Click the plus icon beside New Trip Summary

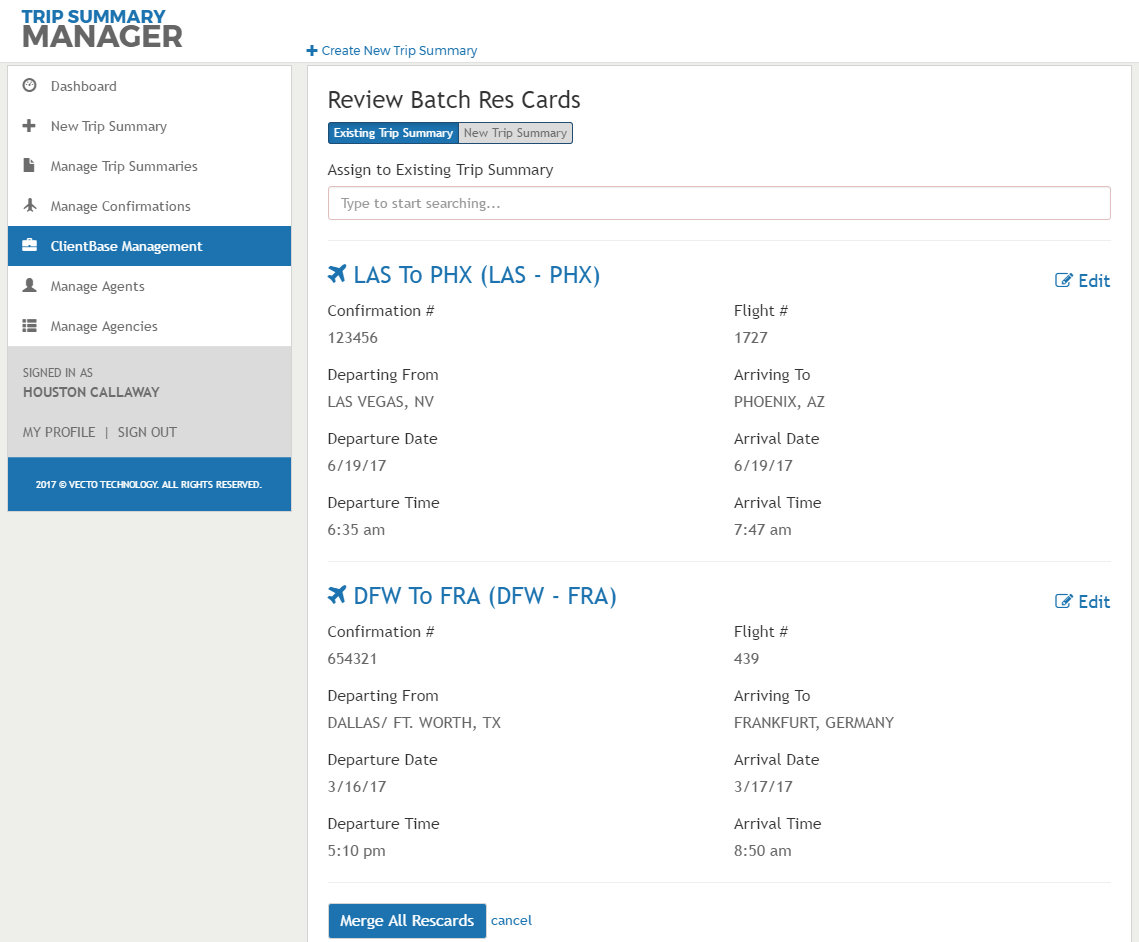tap(30, 126)
